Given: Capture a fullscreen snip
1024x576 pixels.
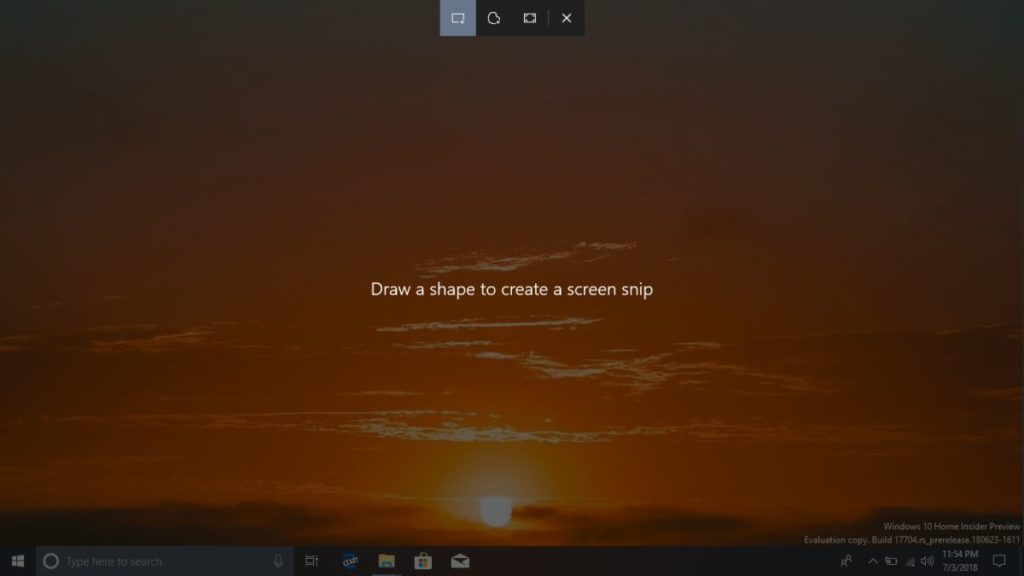Looking at the screenshot, I should (528, 18).
